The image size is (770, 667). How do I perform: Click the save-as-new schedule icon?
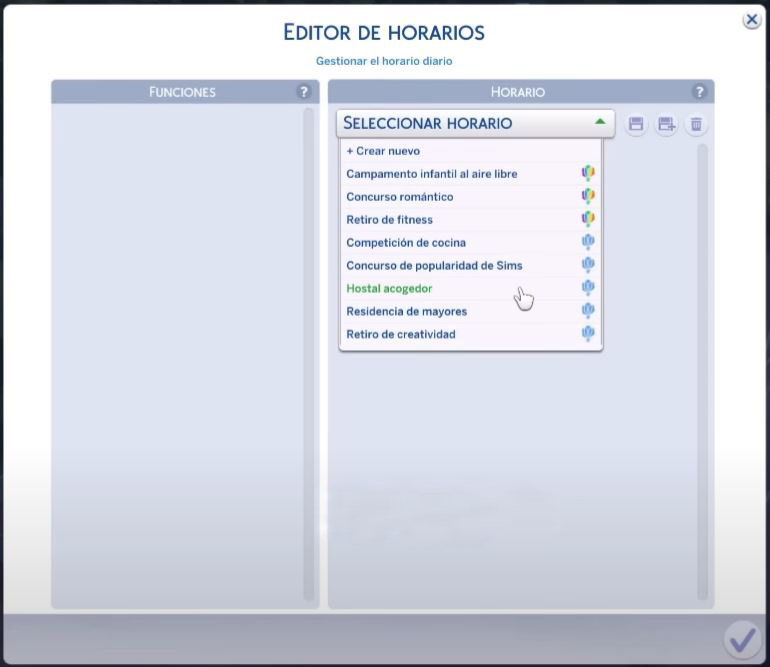tap(666, 124)
